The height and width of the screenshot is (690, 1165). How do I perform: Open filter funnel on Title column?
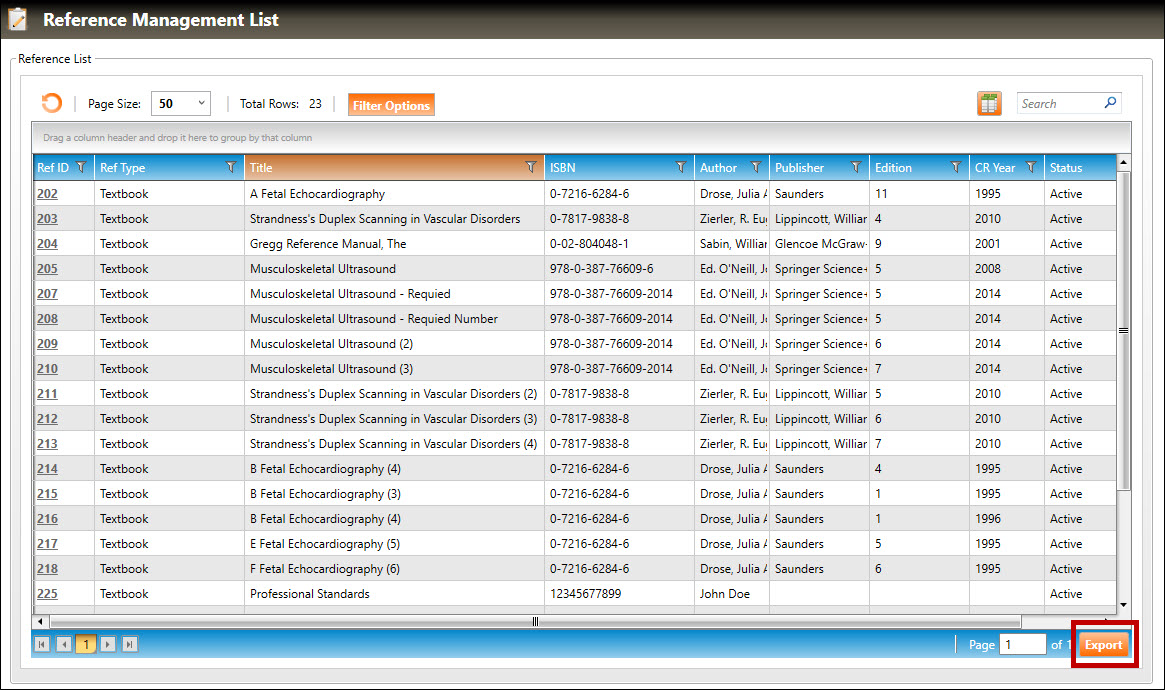coord(531,168)
